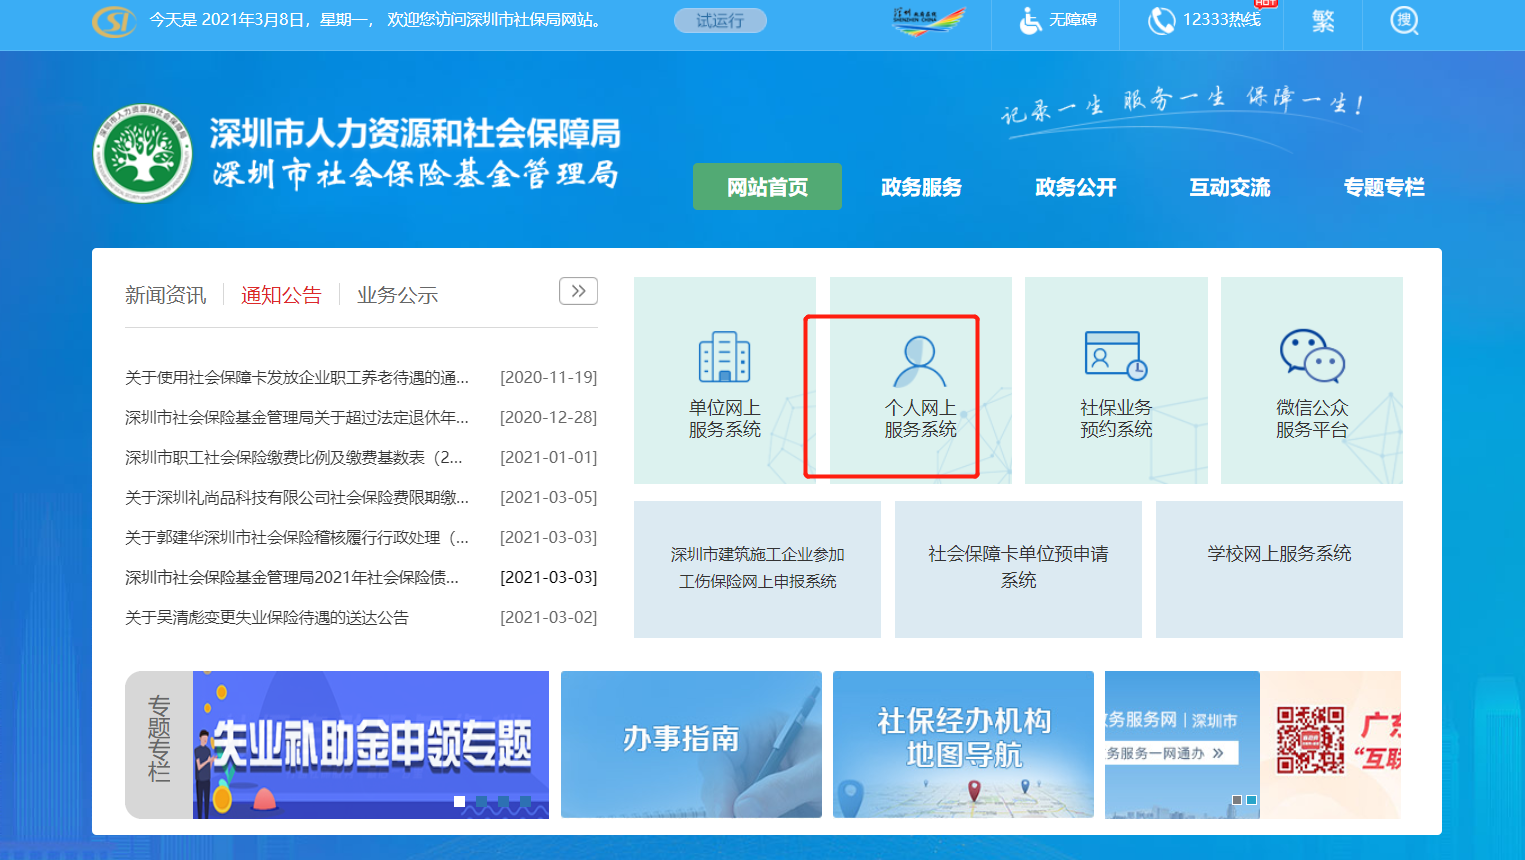Open the 政务公开 navigation menu

click(x=1075, y=187)
